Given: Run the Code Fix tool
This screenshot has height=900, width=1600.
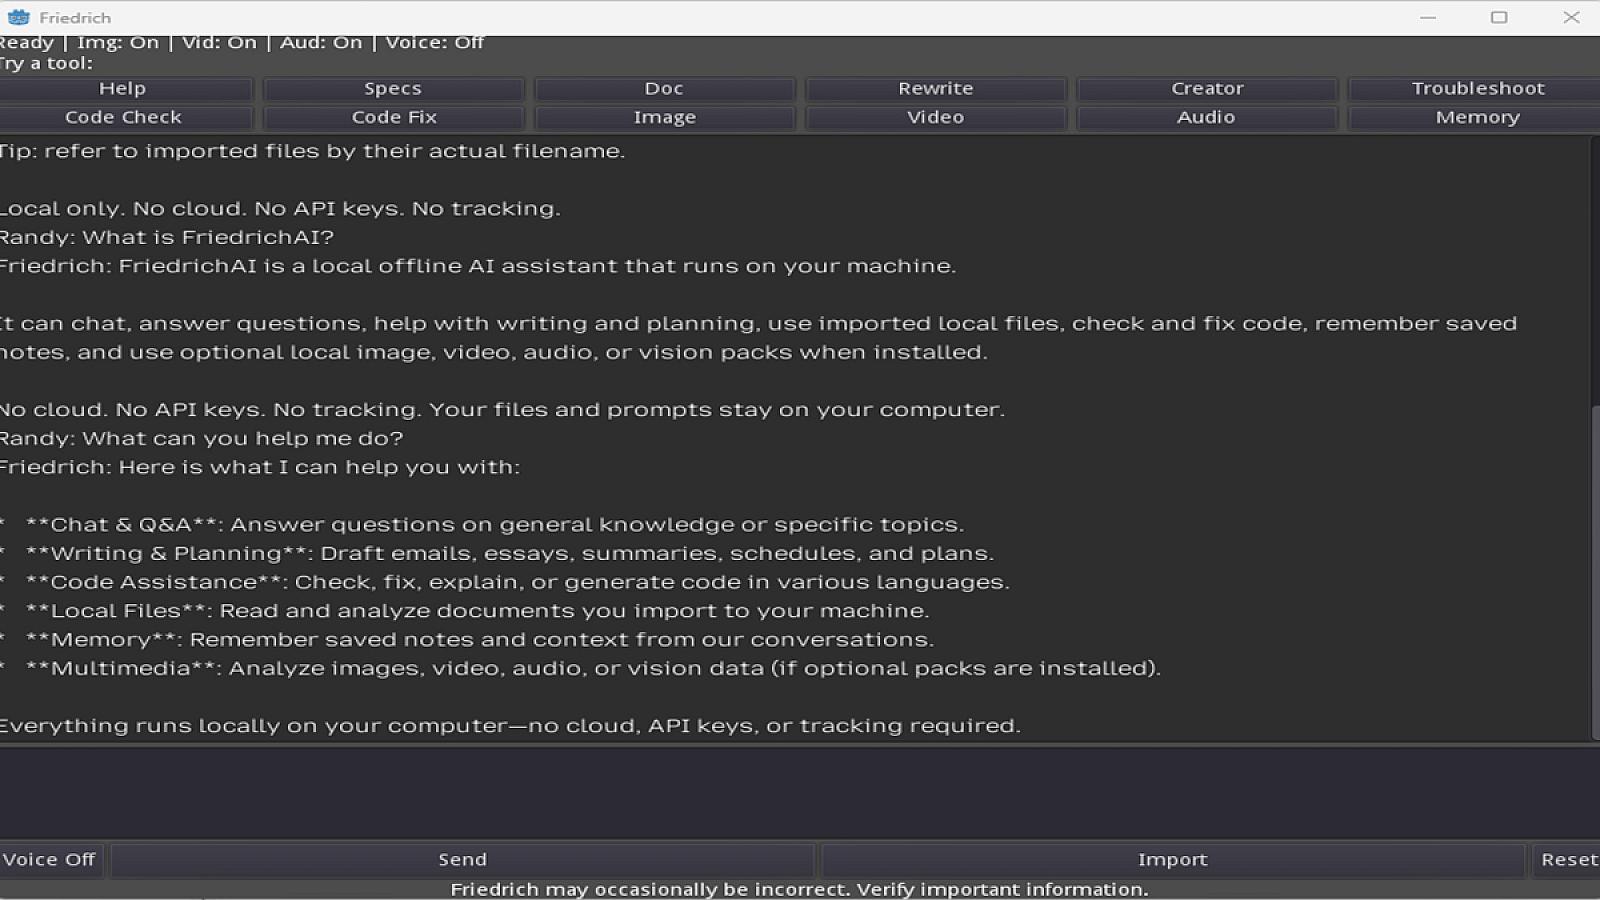Looking at the screenshot, I should 393,117.
